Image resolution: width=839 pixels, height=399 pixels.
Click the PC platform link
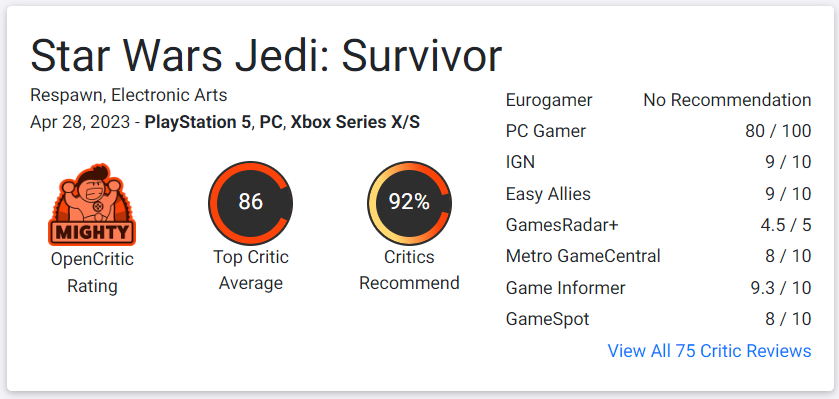271,122
